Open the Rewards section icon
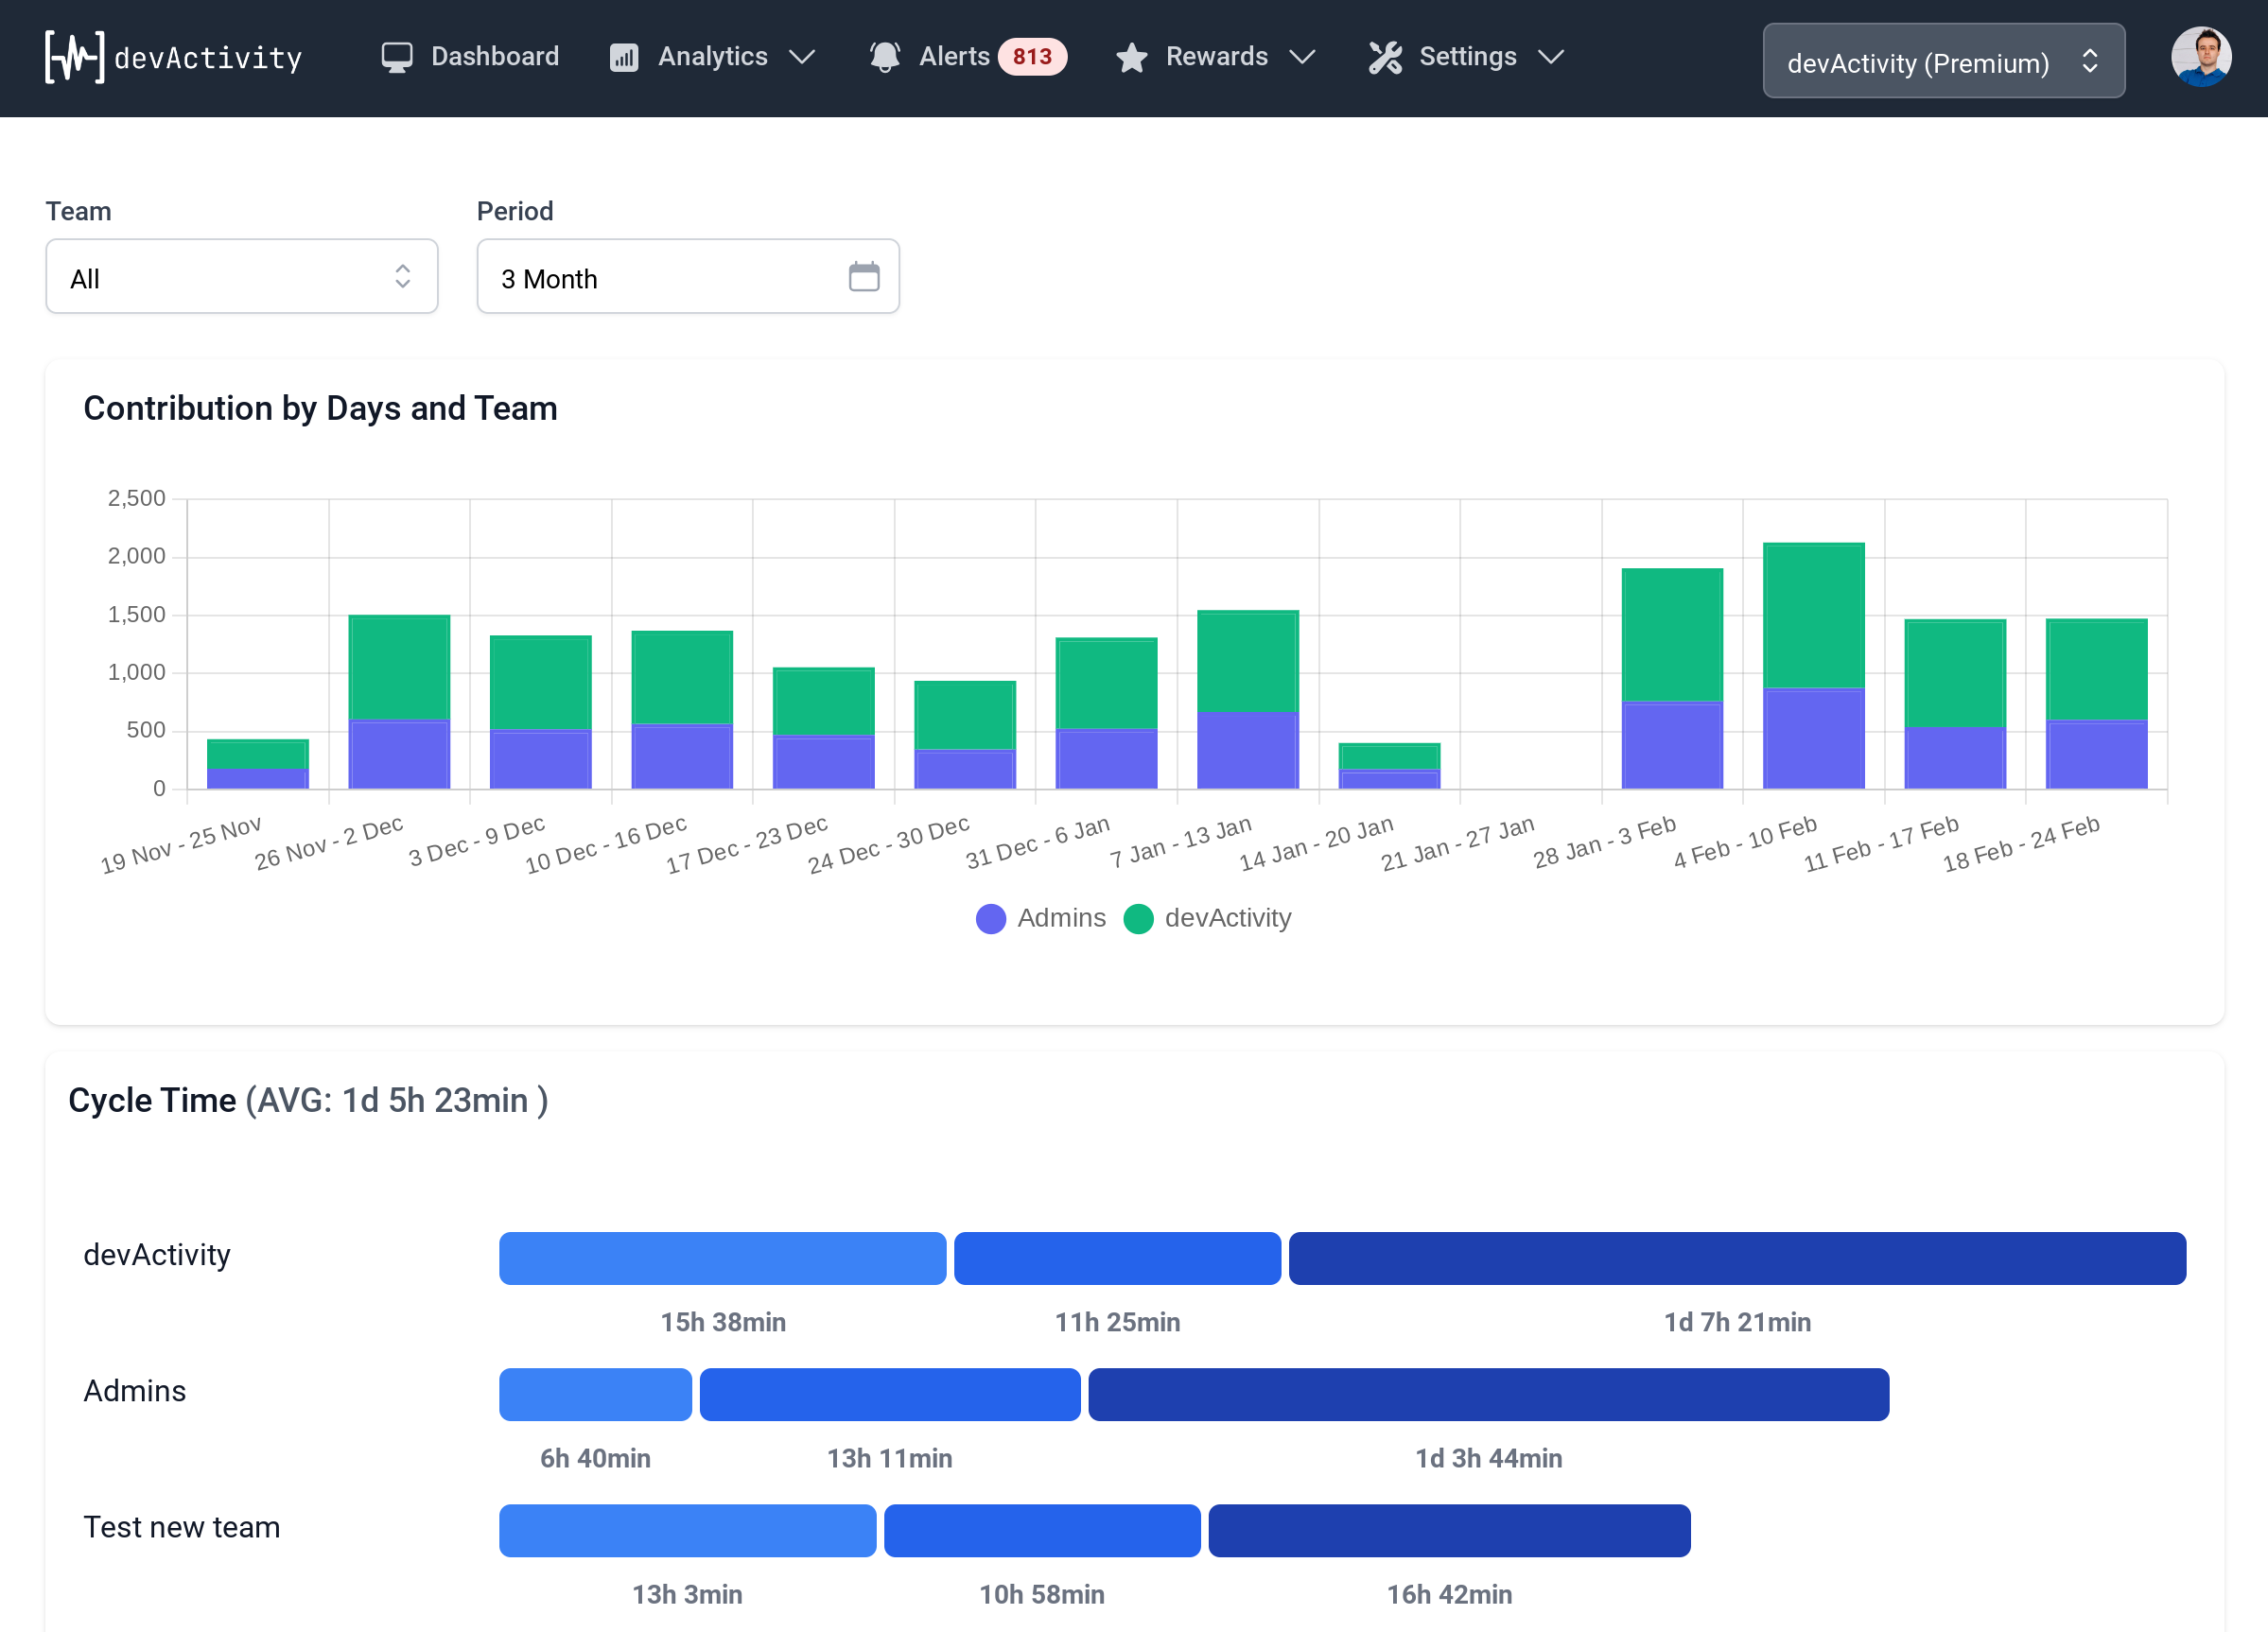The height and width of the screenshot is (1632, 2268). point(1128,57)
